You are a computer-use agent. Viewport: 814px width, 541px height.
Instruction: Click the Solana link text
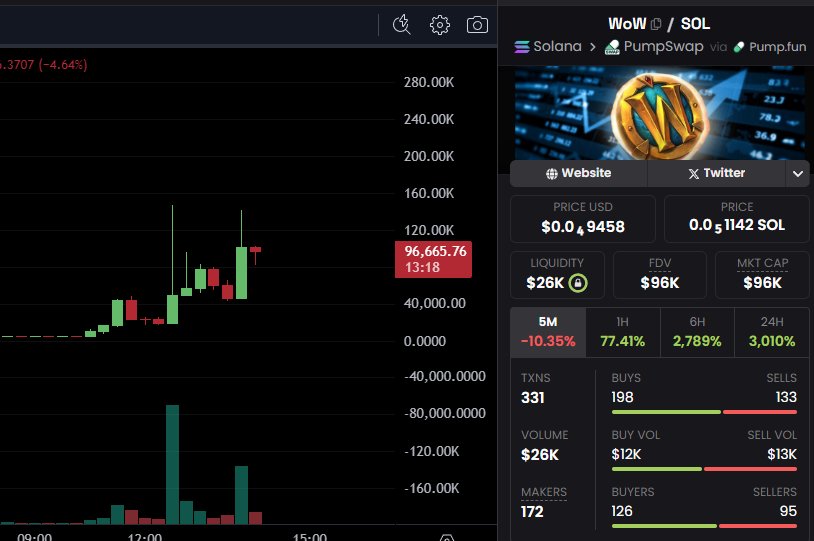point(558,46)
